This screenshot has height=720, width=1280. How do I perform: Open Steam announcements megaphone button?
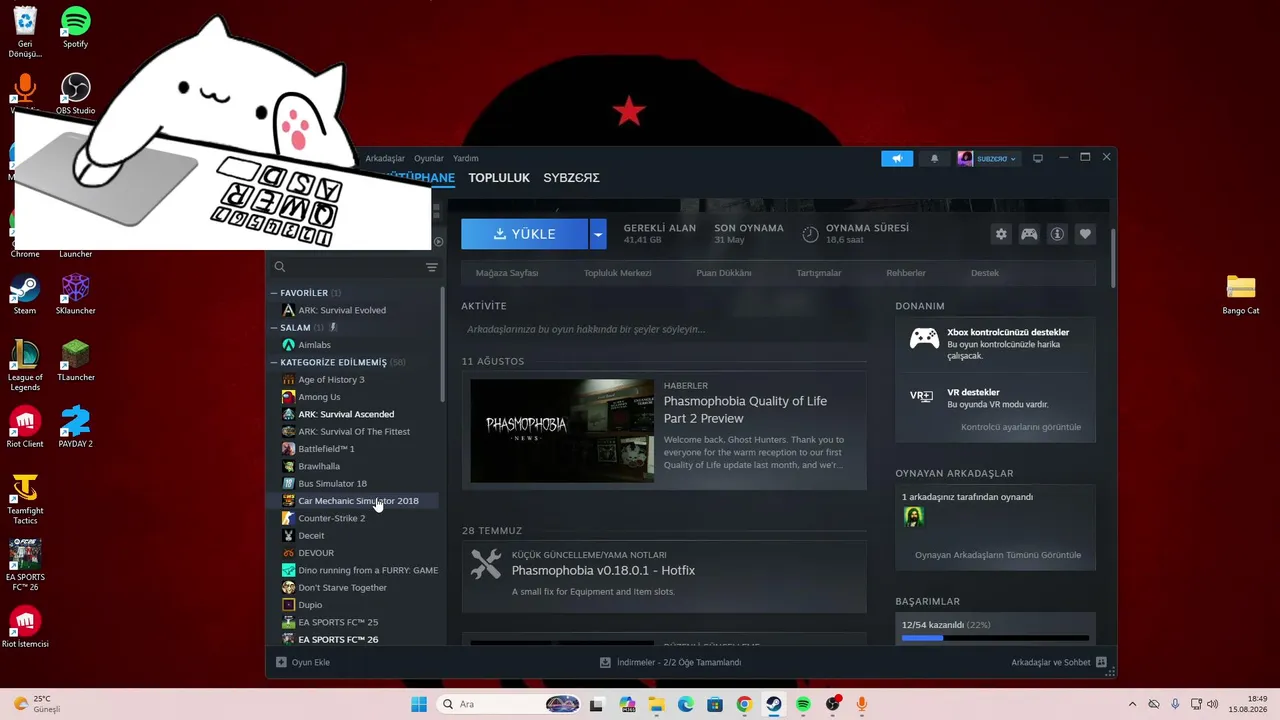pyautogui.click(x=897, y=158)
